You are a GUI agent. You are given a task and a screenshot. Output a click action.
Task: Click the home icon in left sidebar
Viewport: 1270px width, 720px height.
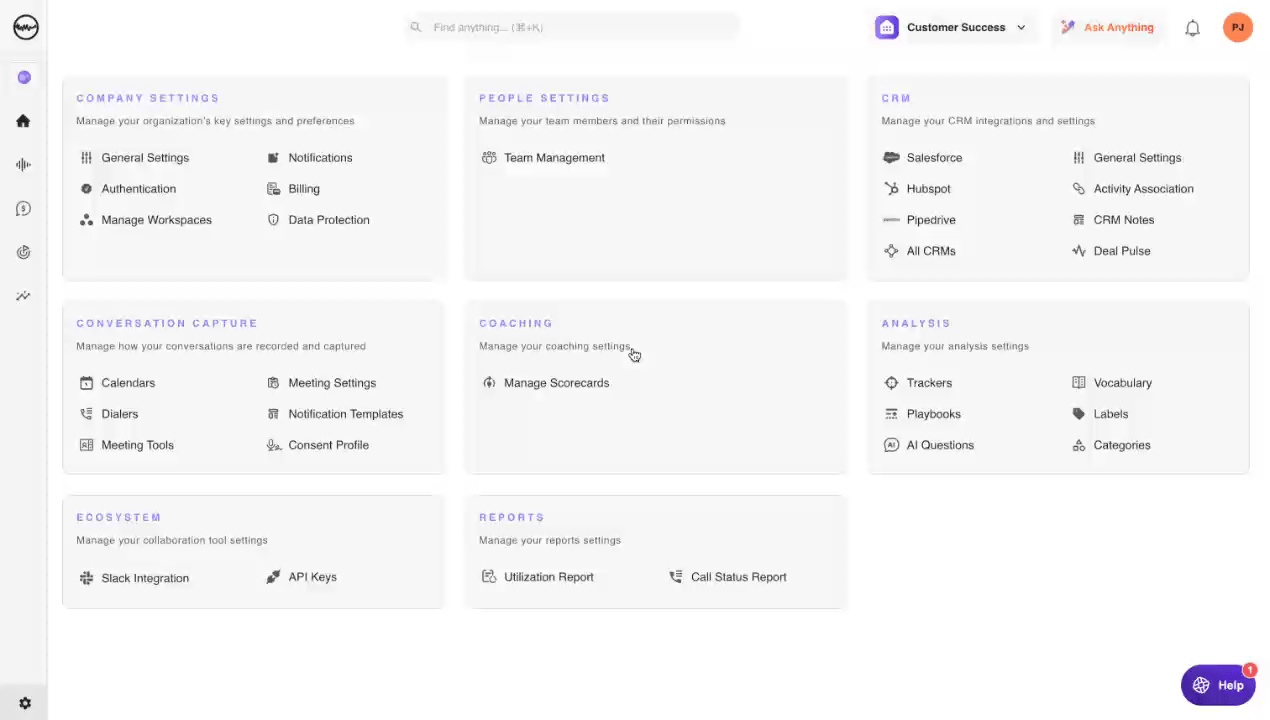[23, 121]
